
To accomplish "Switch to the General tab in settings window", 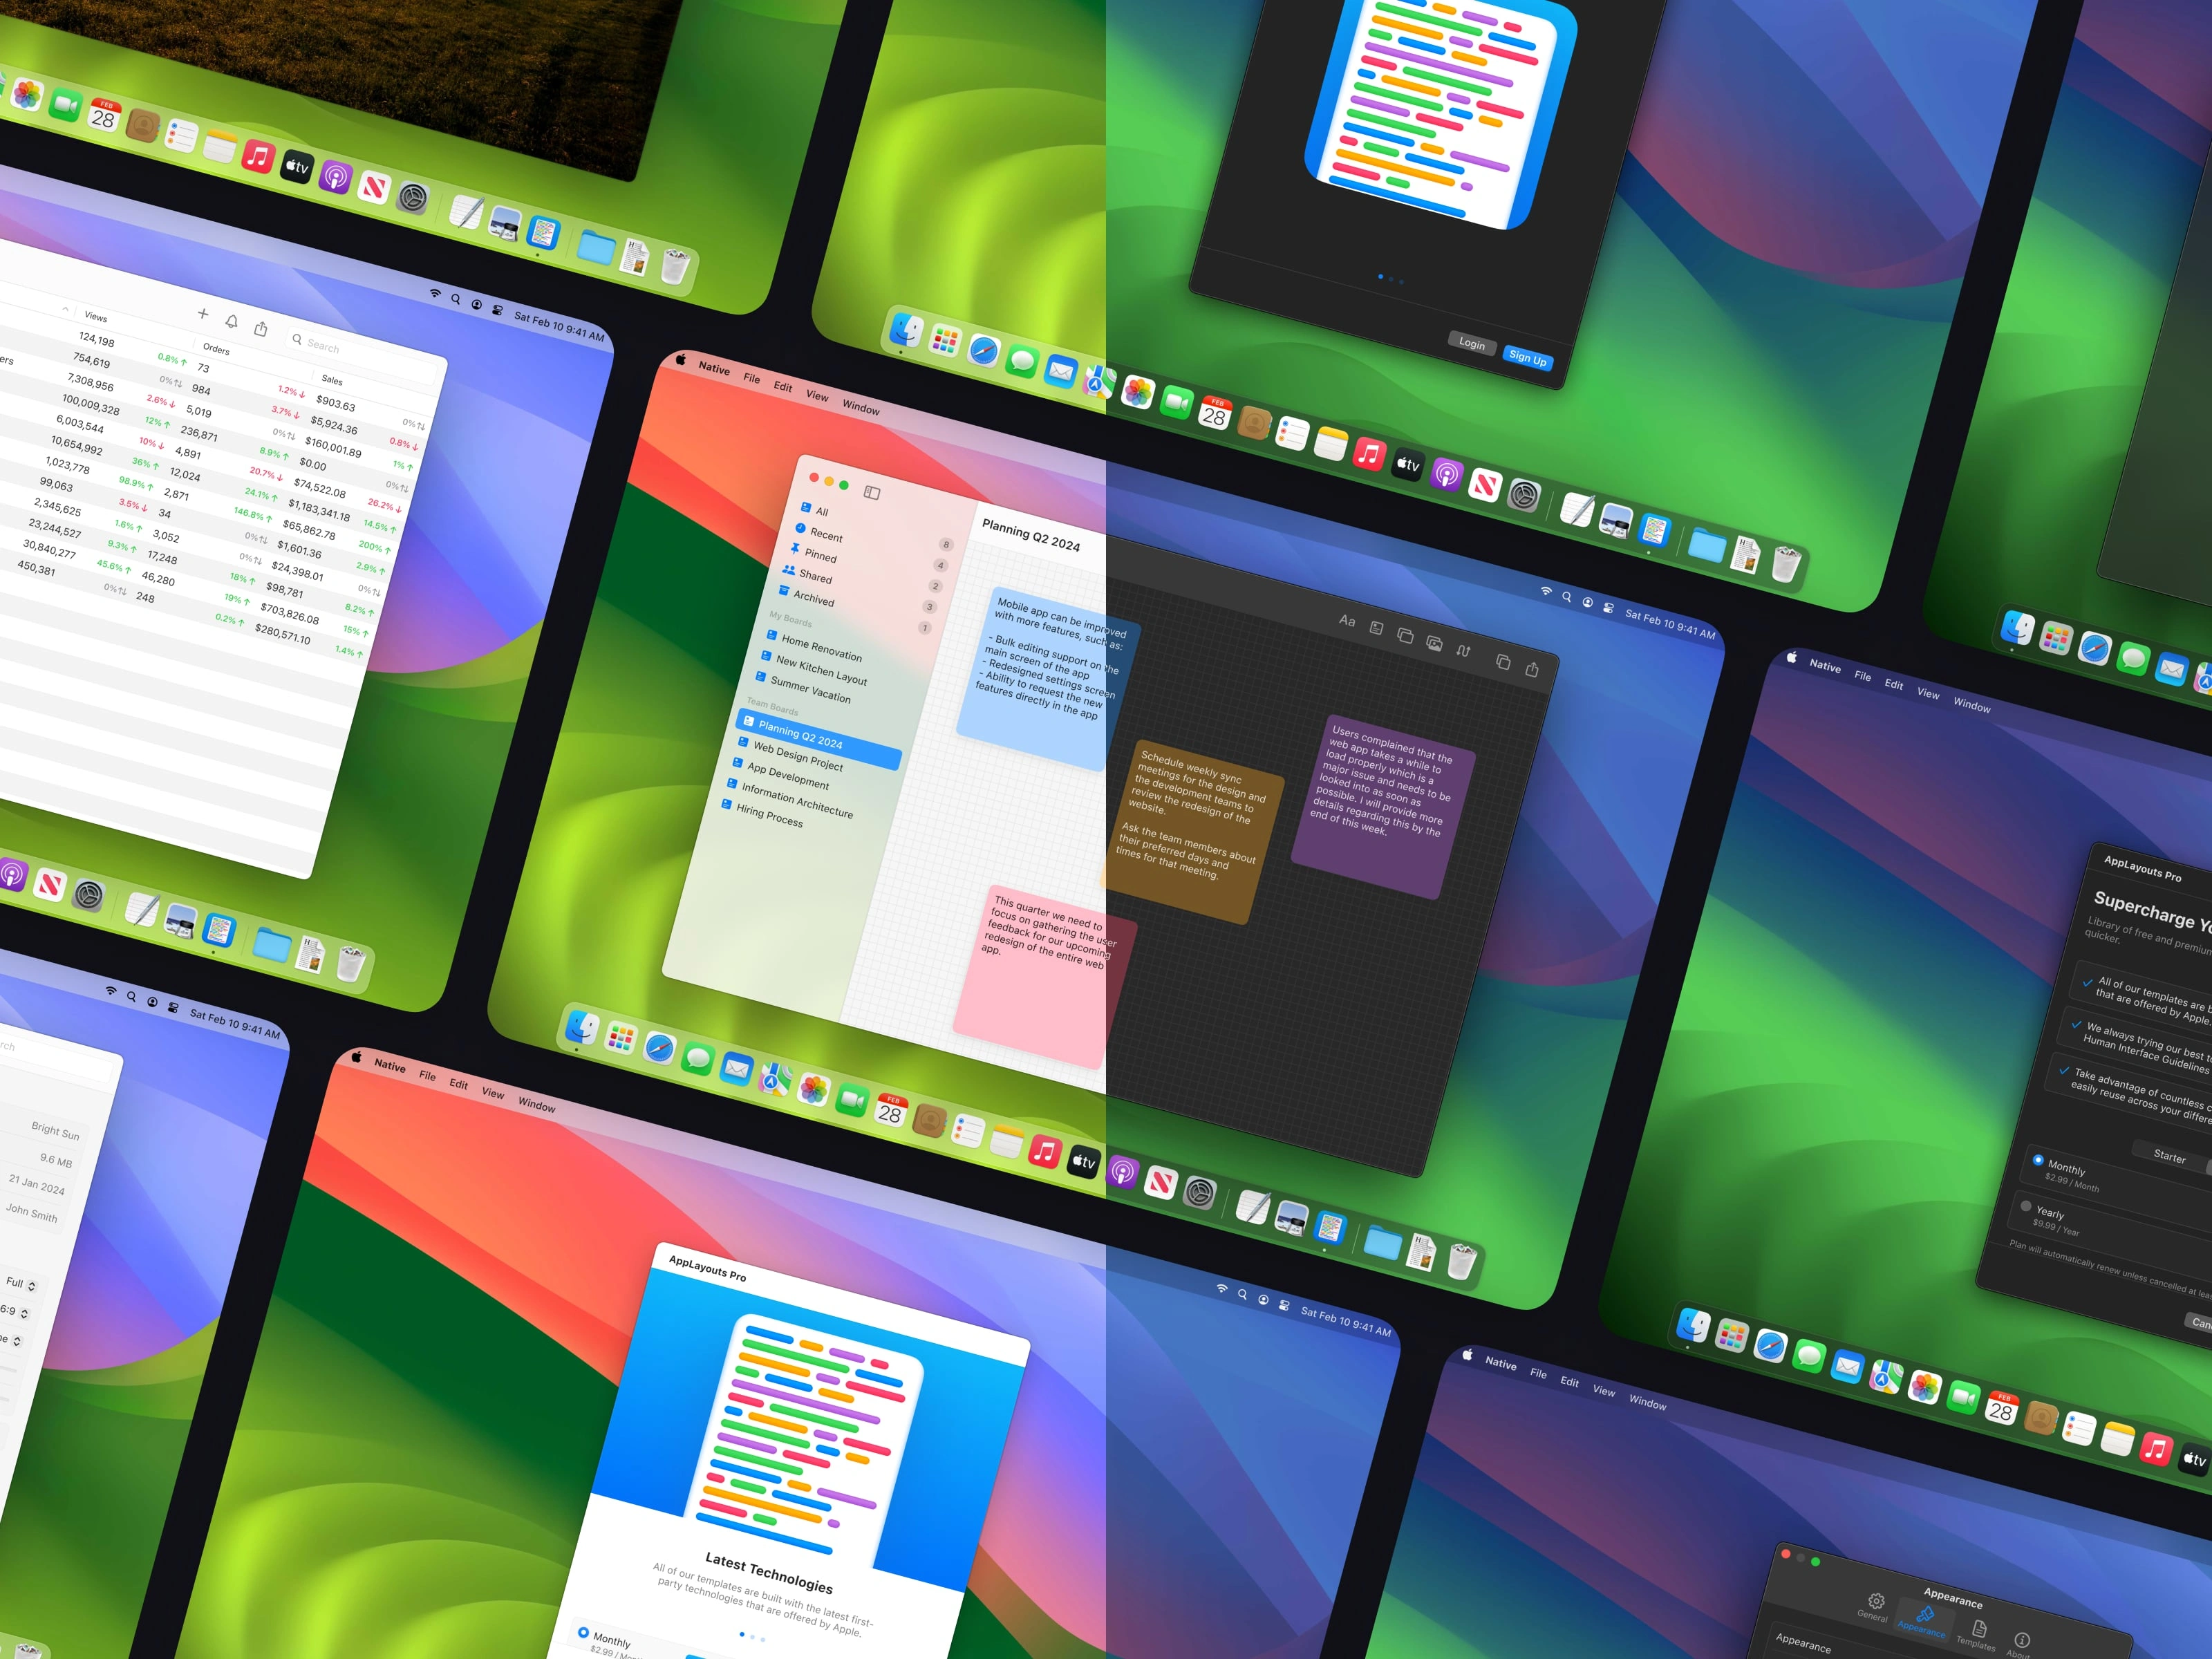I will point(1874,1606).
